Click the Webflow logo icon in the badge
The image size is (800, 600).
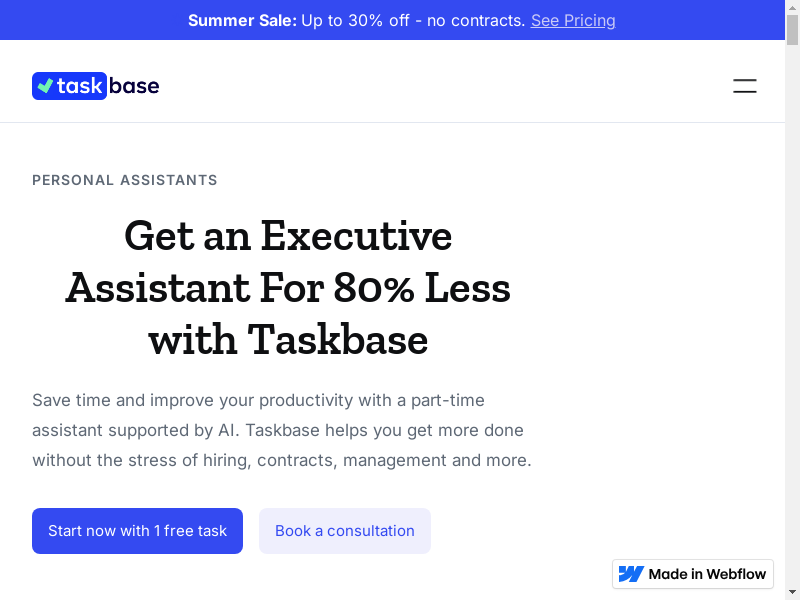pyautogui.click(x=631, y=574)
